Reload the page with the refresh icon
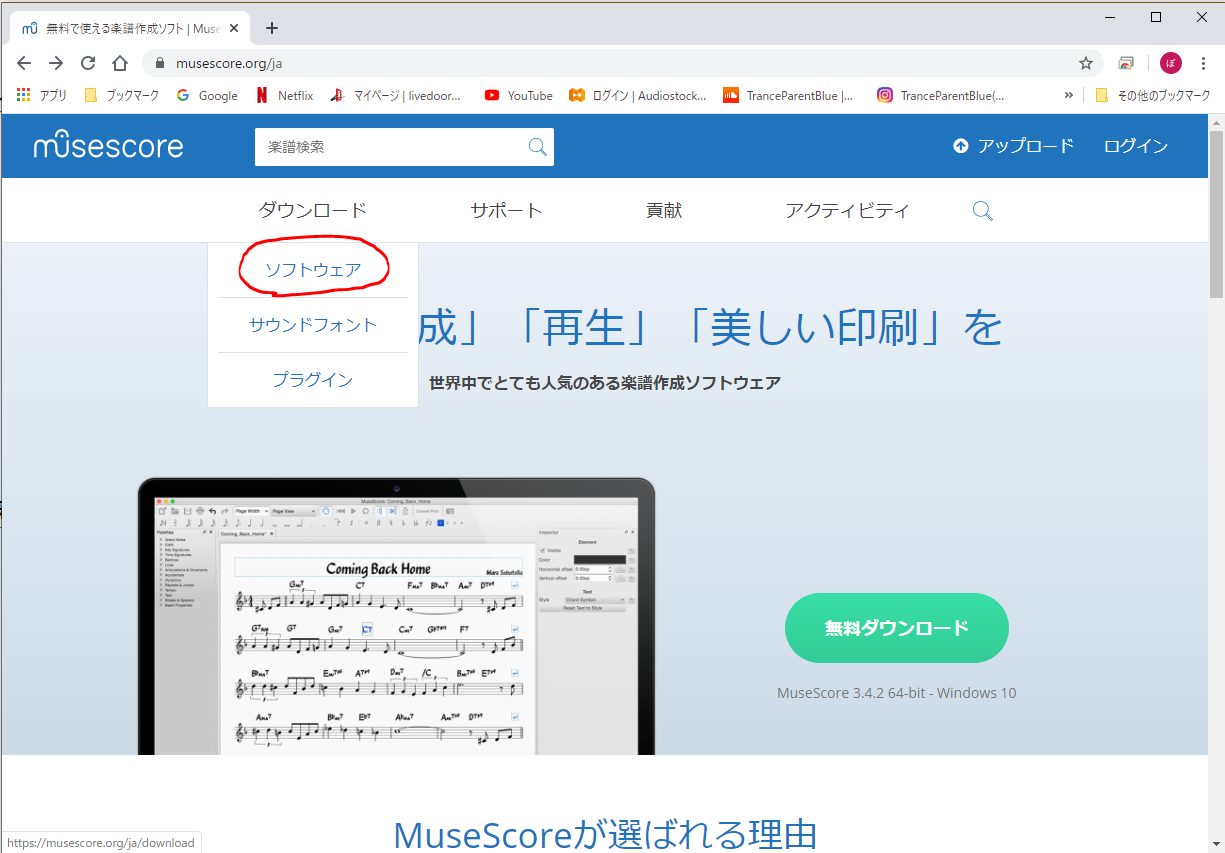Screen dimensions: 1225x853 point(88,63)
